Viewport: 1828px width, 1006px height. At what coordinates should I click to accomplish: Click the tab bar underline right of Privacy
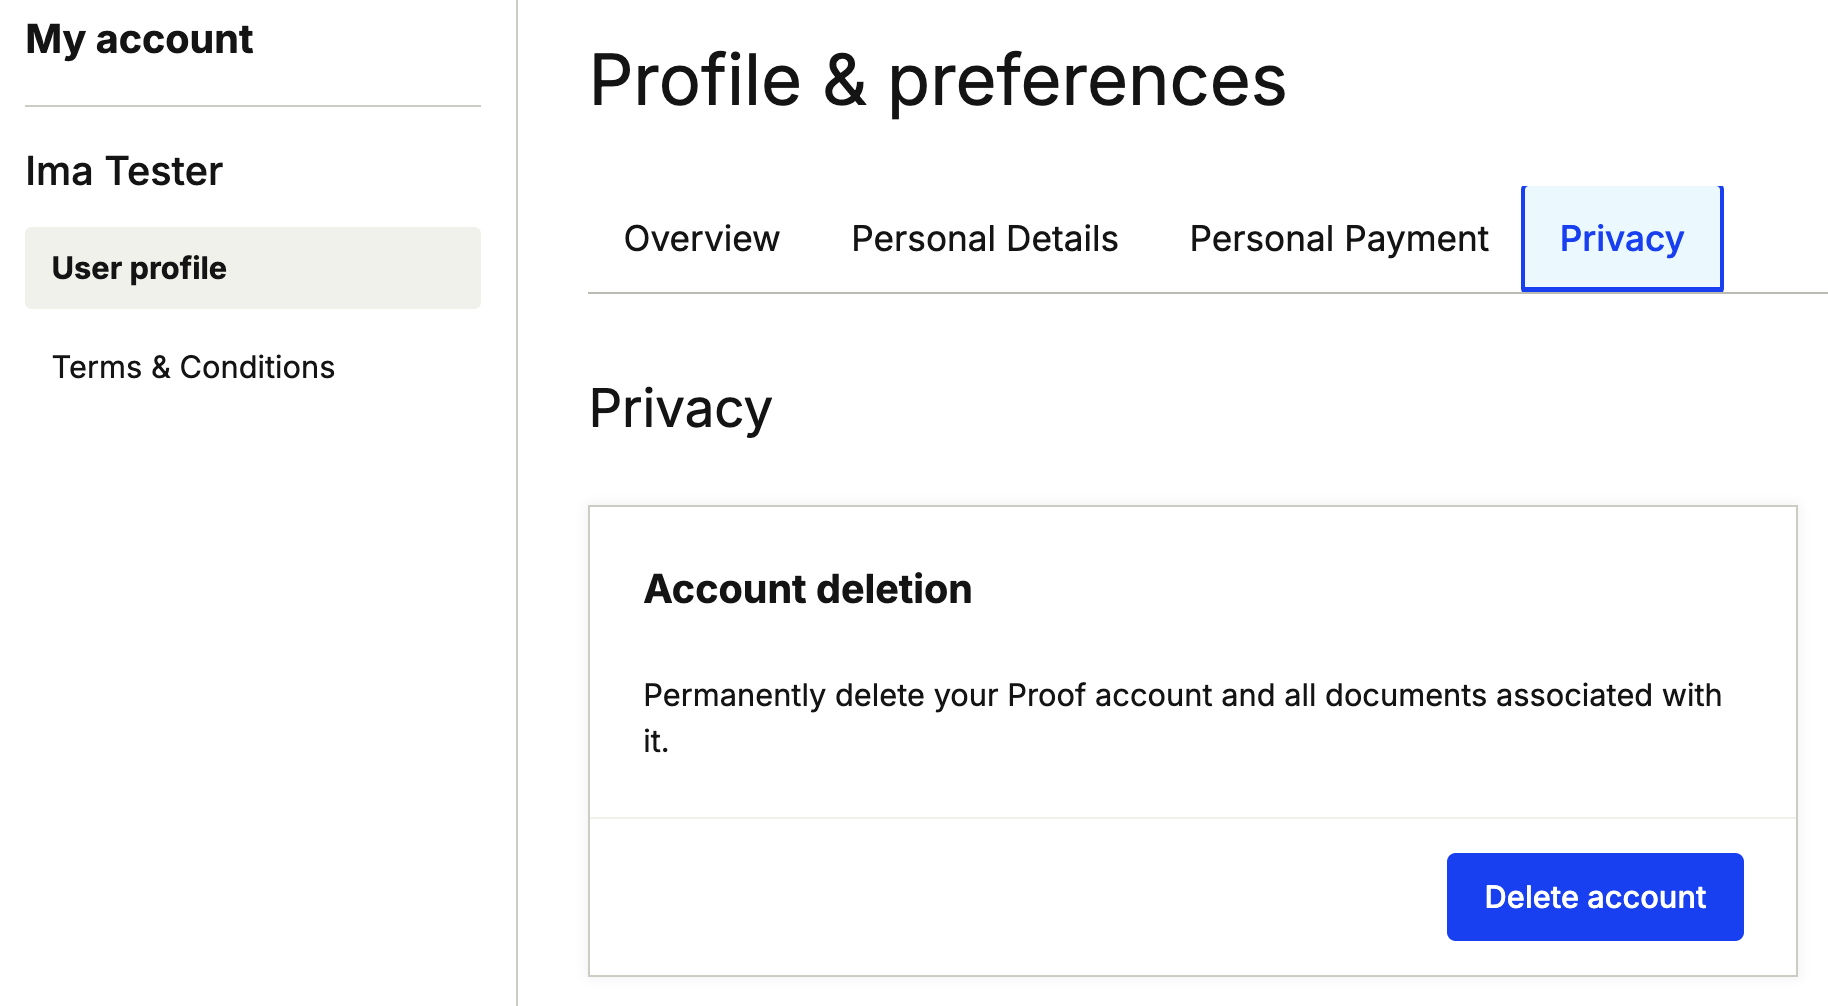click(x=1775, y=293)
